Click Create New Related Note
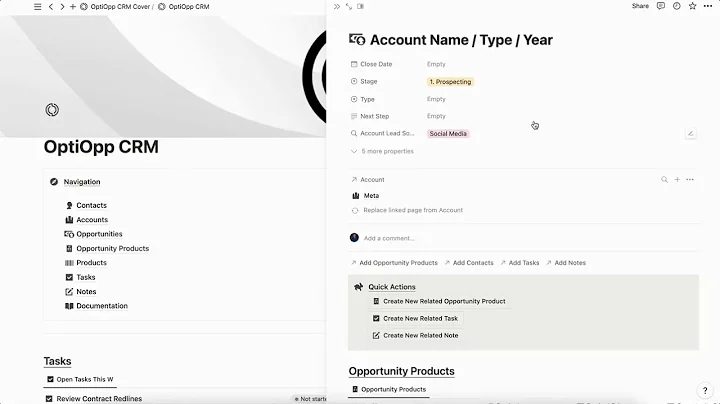This screenshot has width=720, height=404. point(416,336)
